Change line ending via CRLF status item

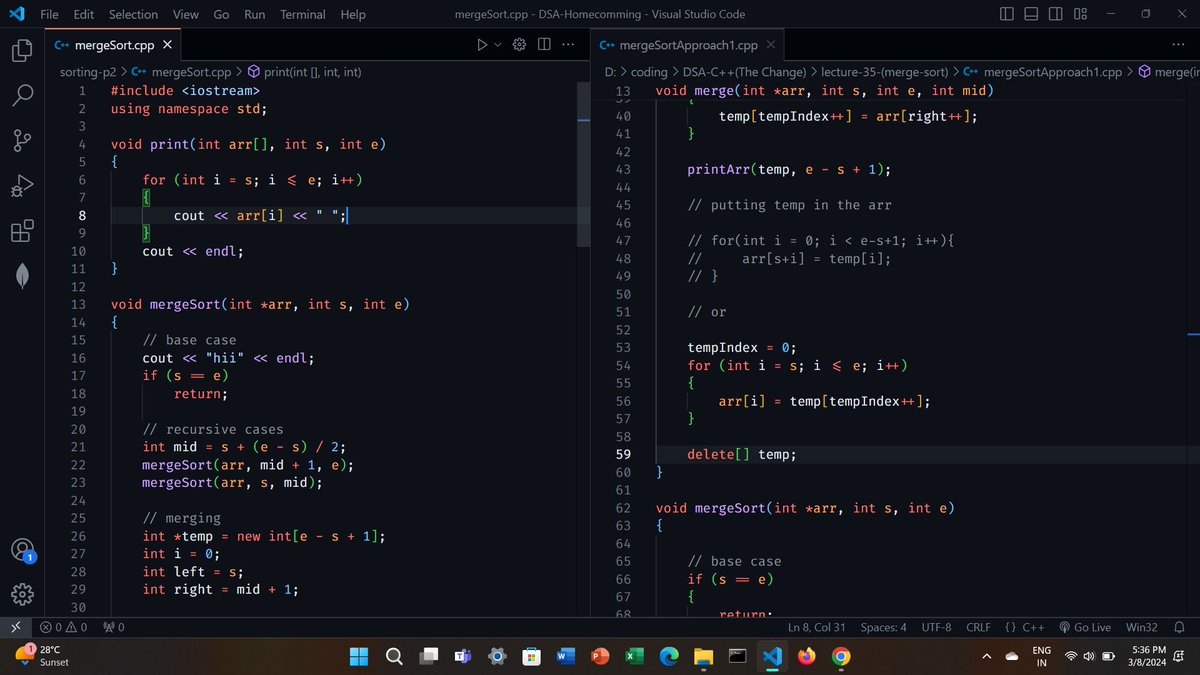[978, 627]
